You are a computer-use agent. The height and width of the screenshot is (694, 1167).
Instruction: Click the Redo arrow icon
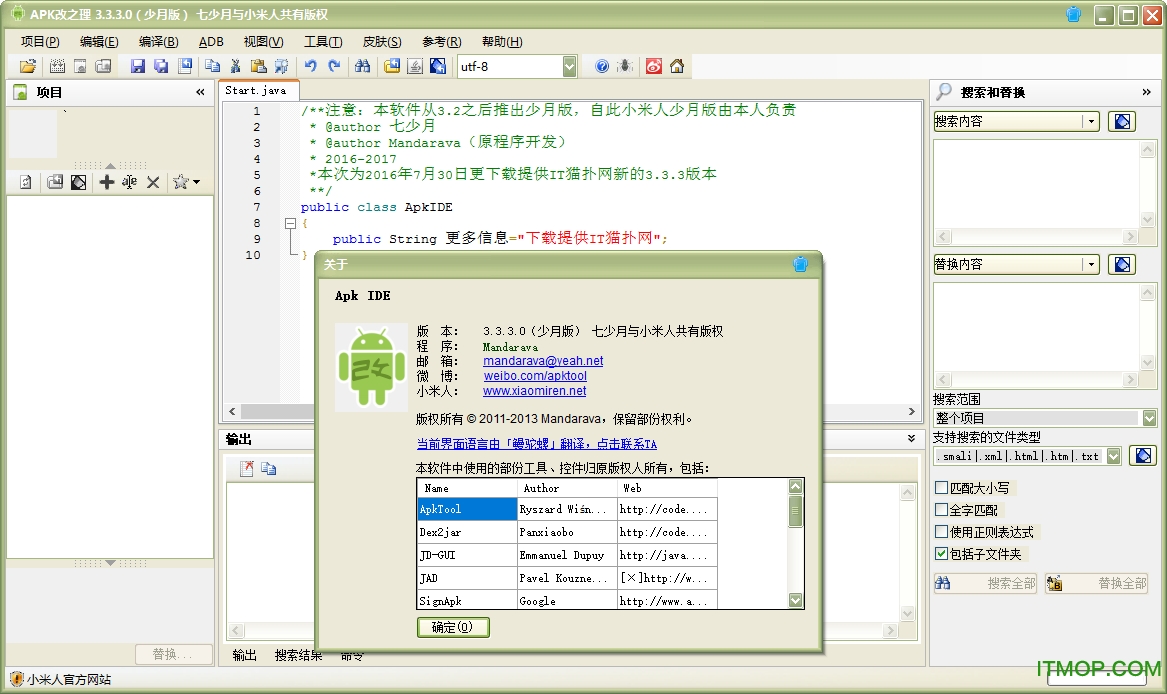(334, 66)
